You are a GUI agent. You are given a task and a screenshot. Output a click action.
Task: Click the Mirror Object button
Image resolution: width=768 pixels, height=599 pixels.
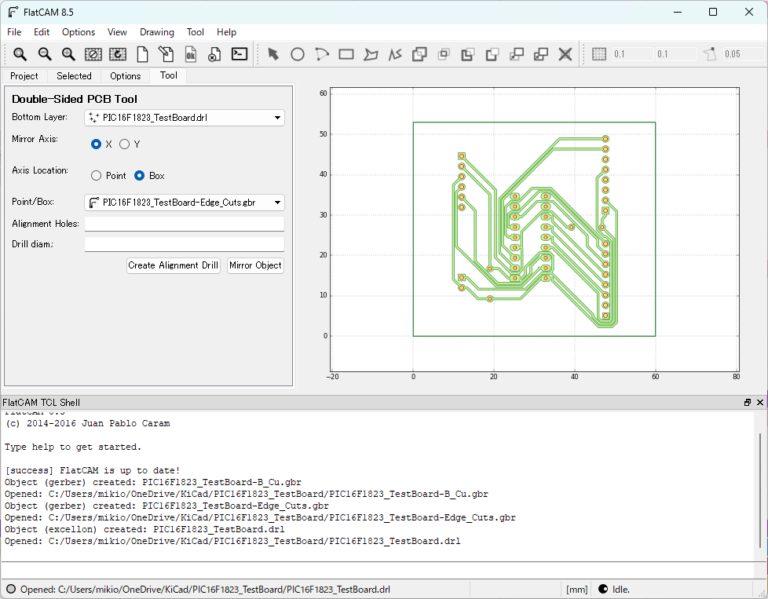(x=255, y=265)
